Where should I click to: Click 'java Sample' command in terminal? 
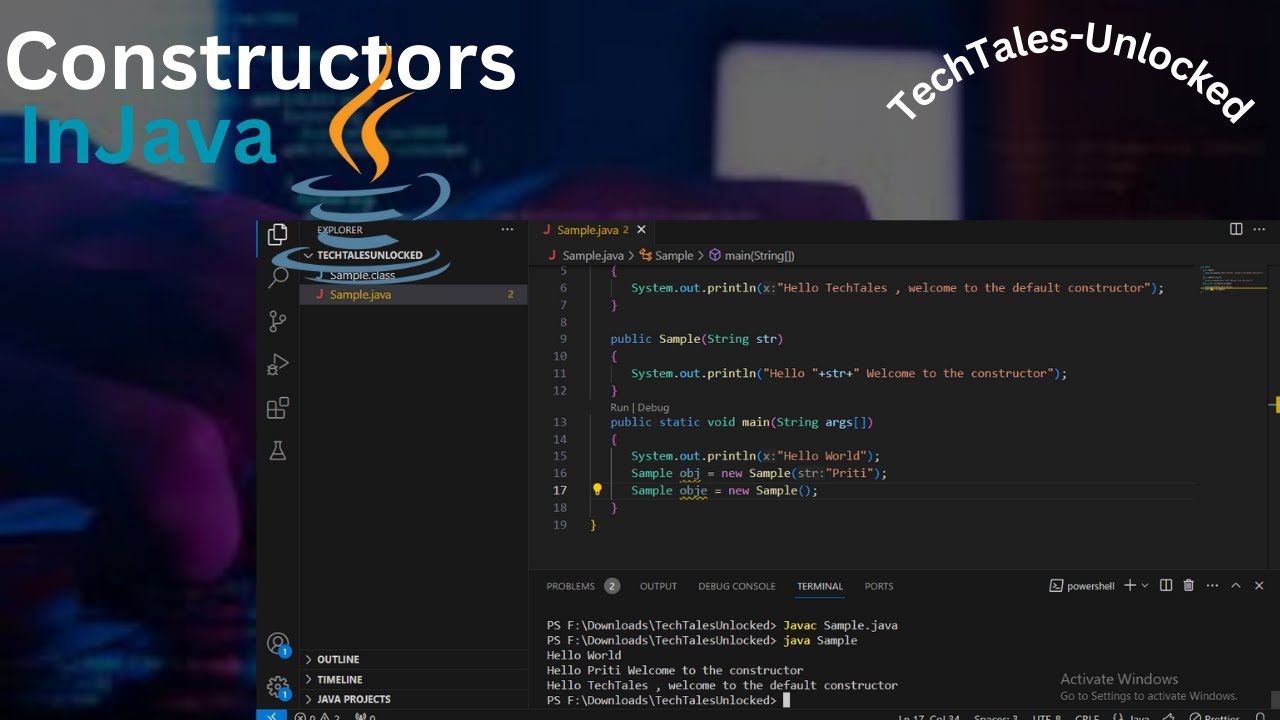tap(820, 640)
